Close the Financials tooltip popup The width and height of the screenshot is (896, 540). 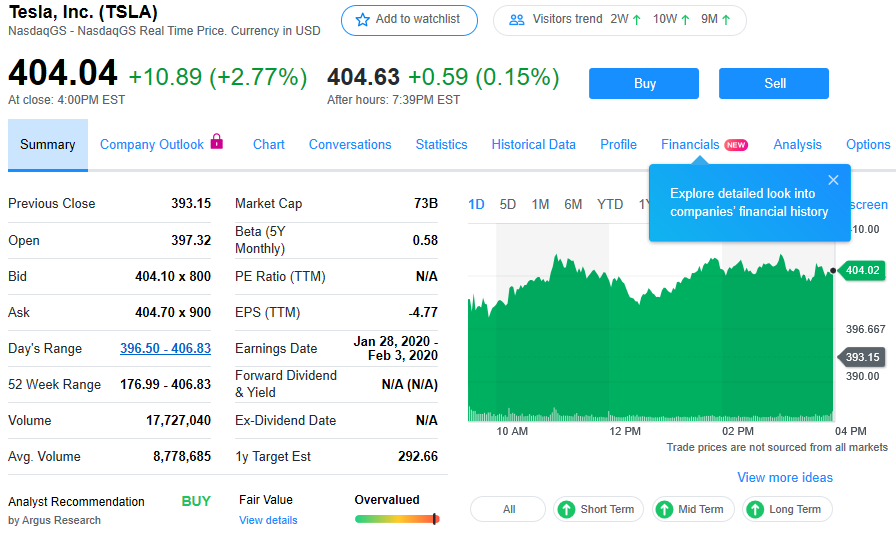point(833,180)
